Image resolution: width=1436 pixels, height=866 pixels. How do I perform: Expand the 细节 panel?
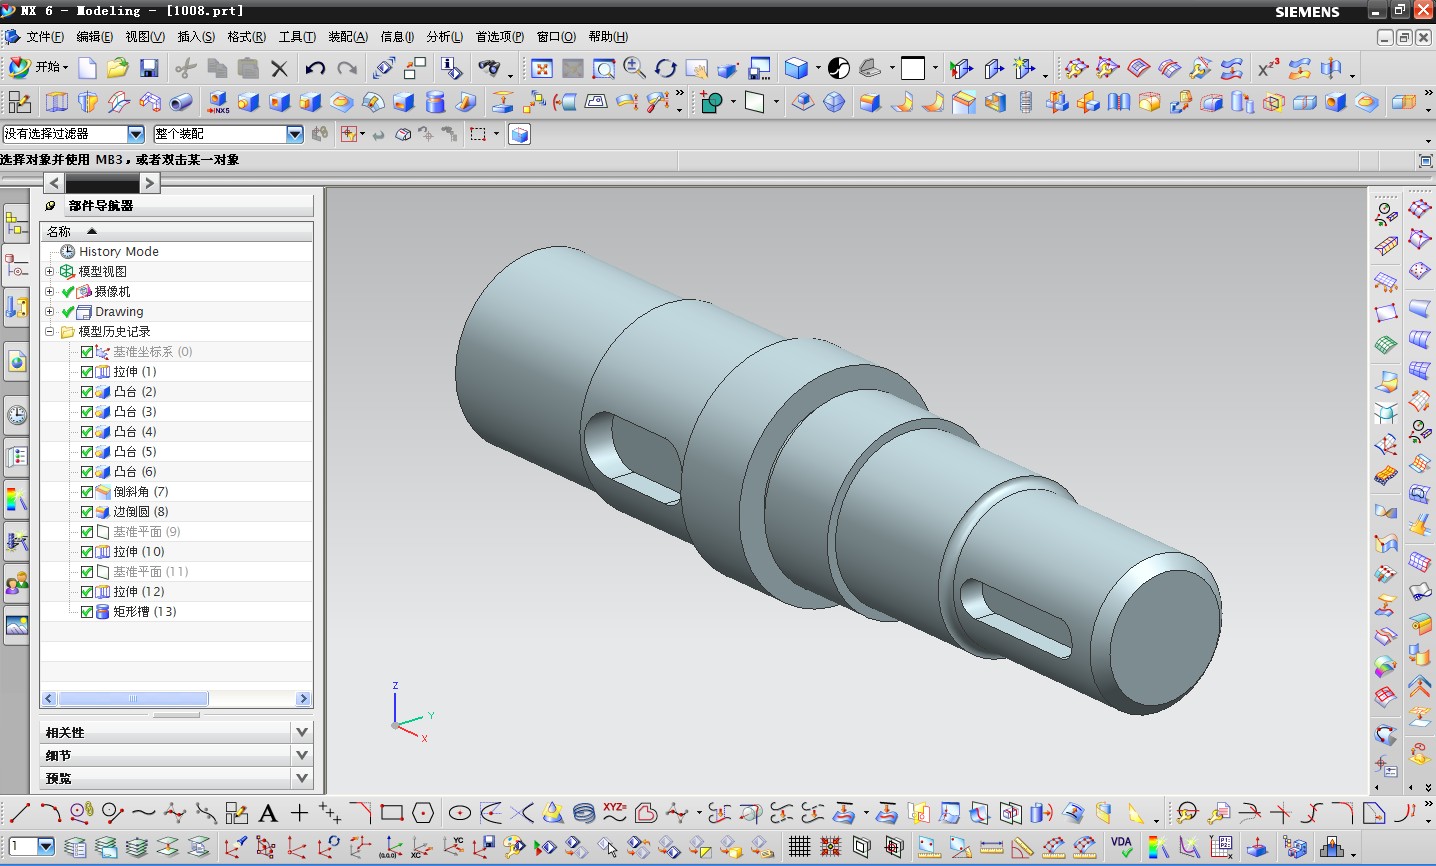302,755
